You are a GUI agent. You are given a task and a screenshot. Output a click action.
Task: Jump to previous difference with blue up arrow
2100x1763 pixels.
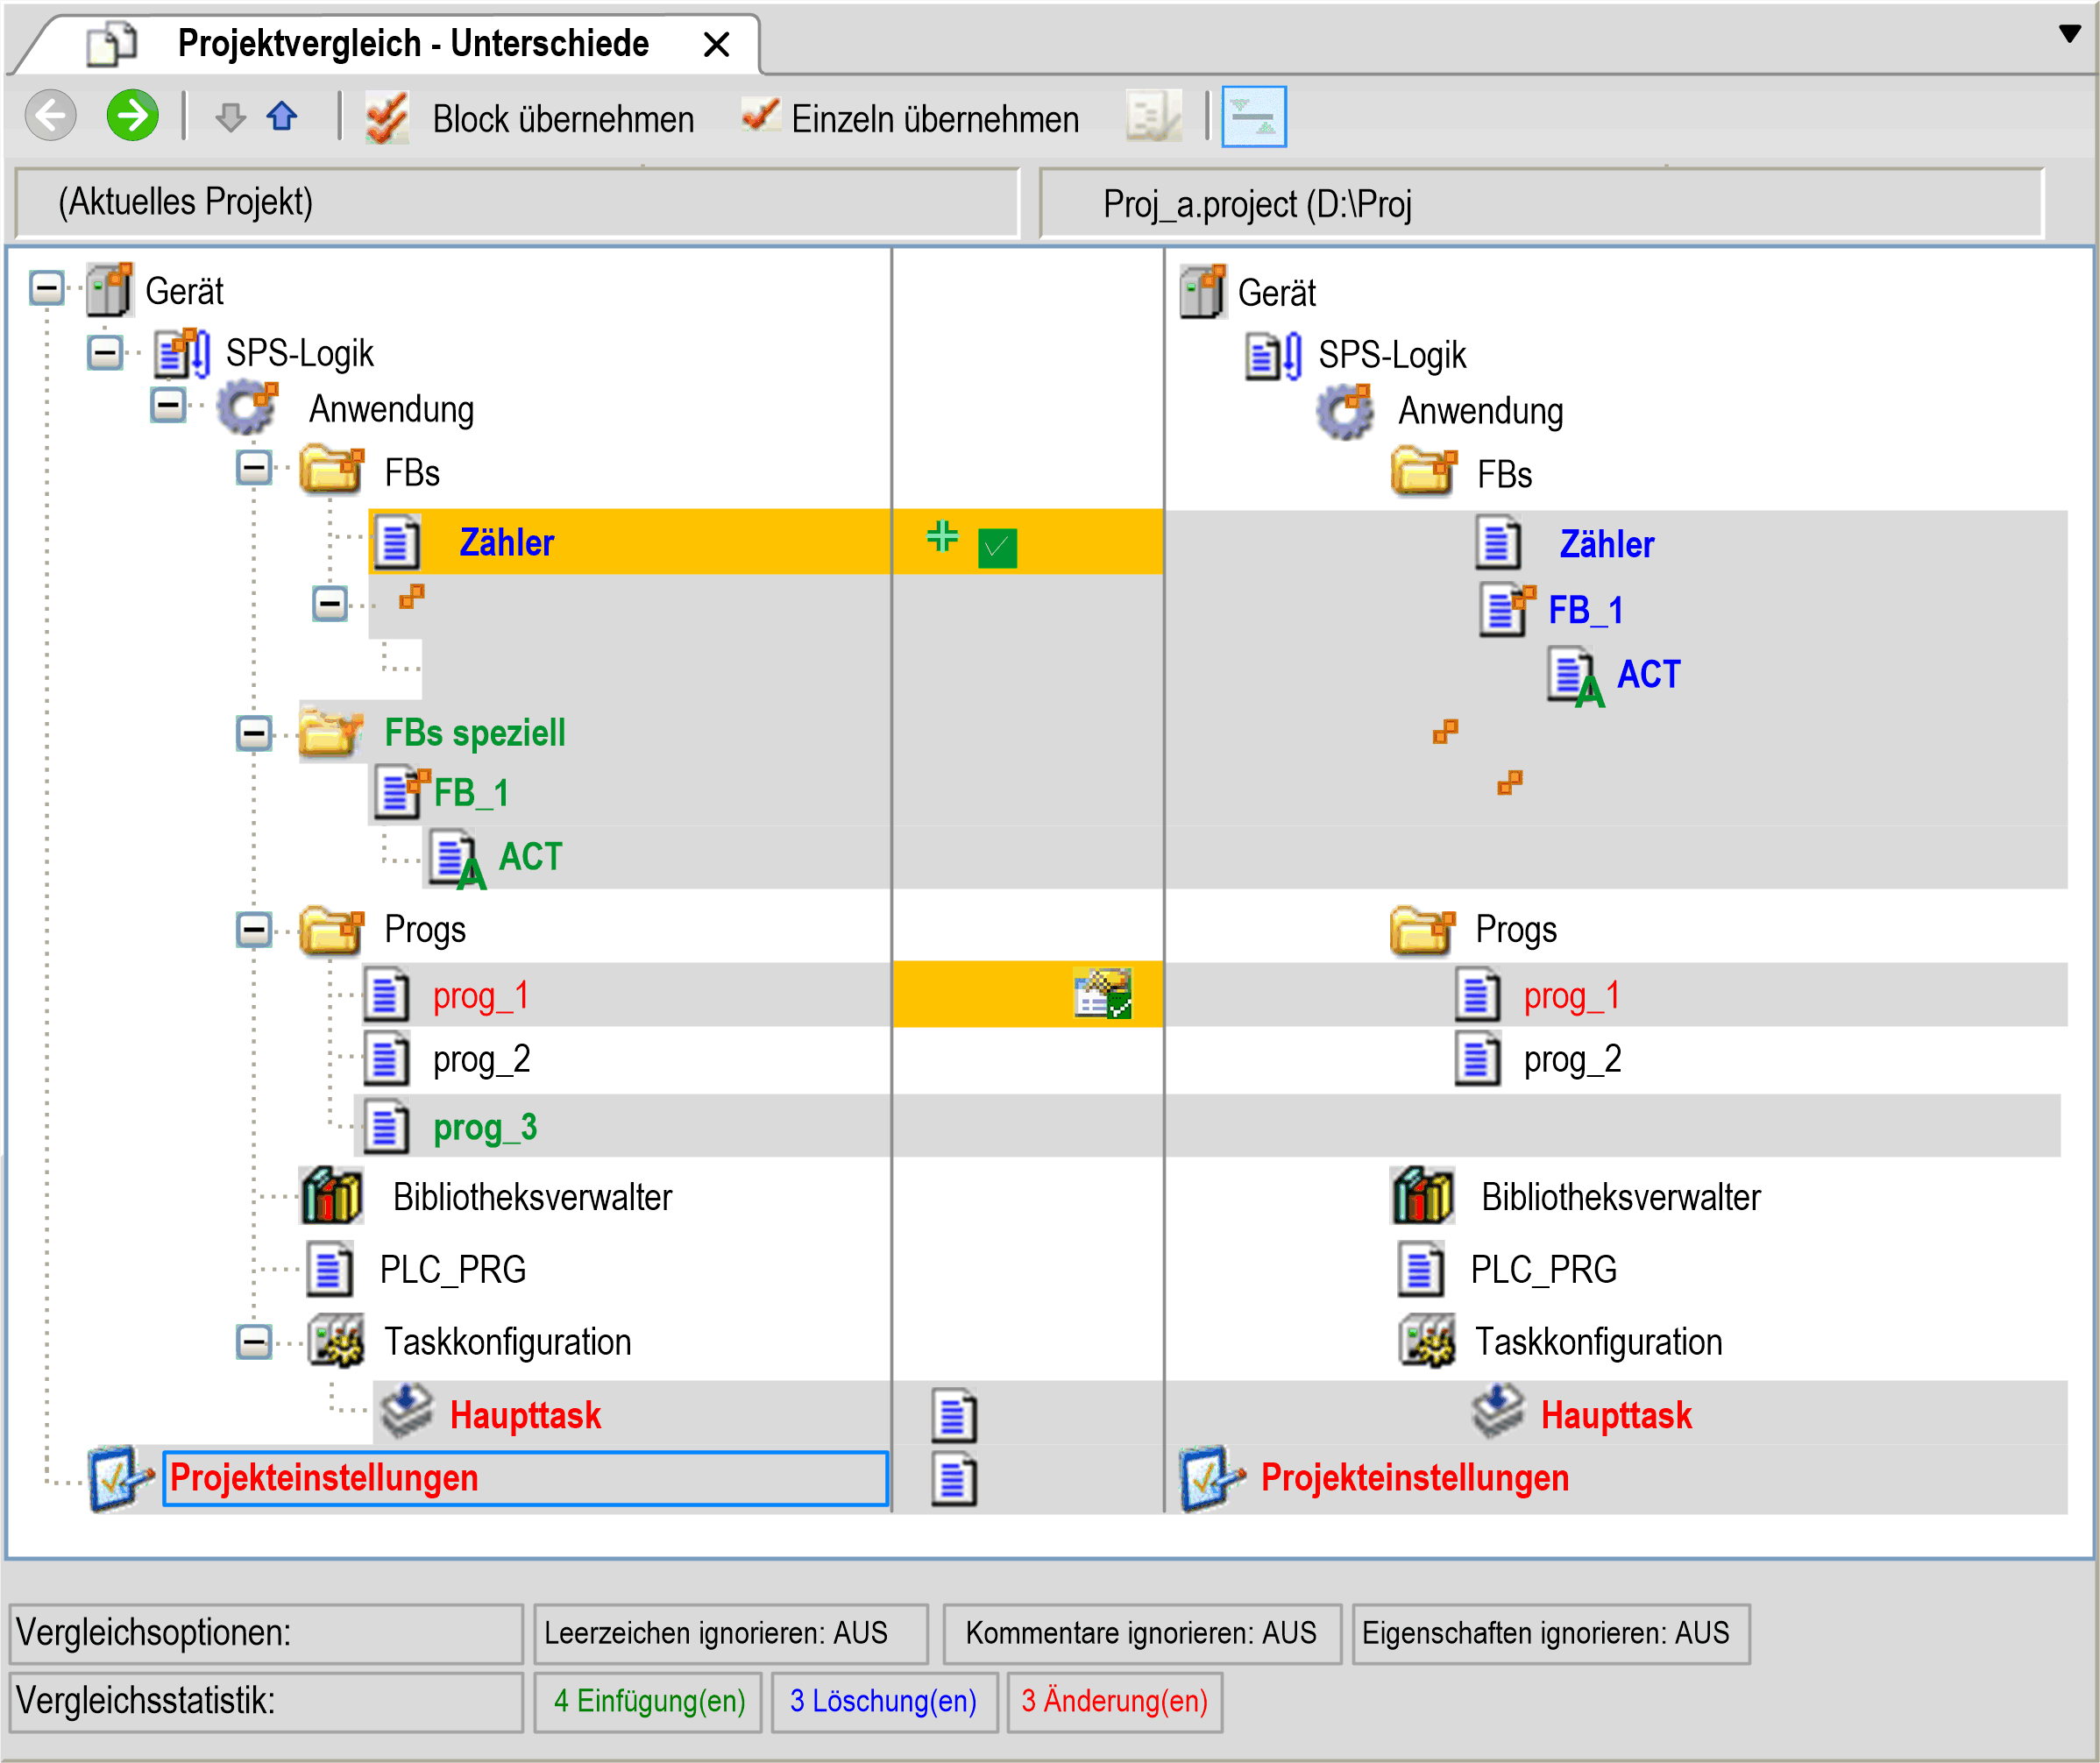tap(282, 116)
